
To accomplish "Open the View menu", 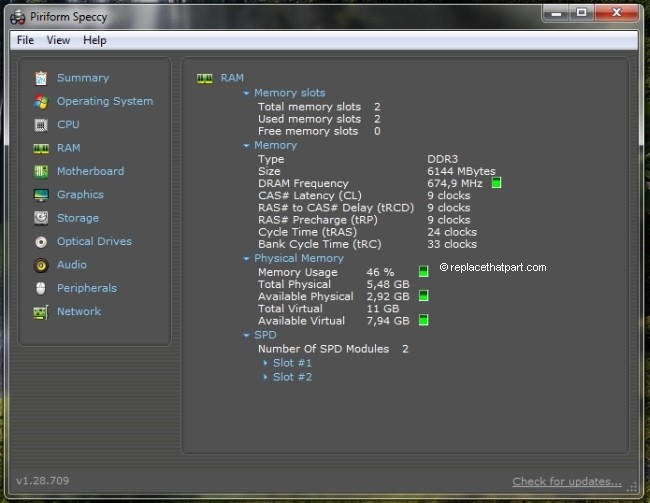I will pos(58,40).
